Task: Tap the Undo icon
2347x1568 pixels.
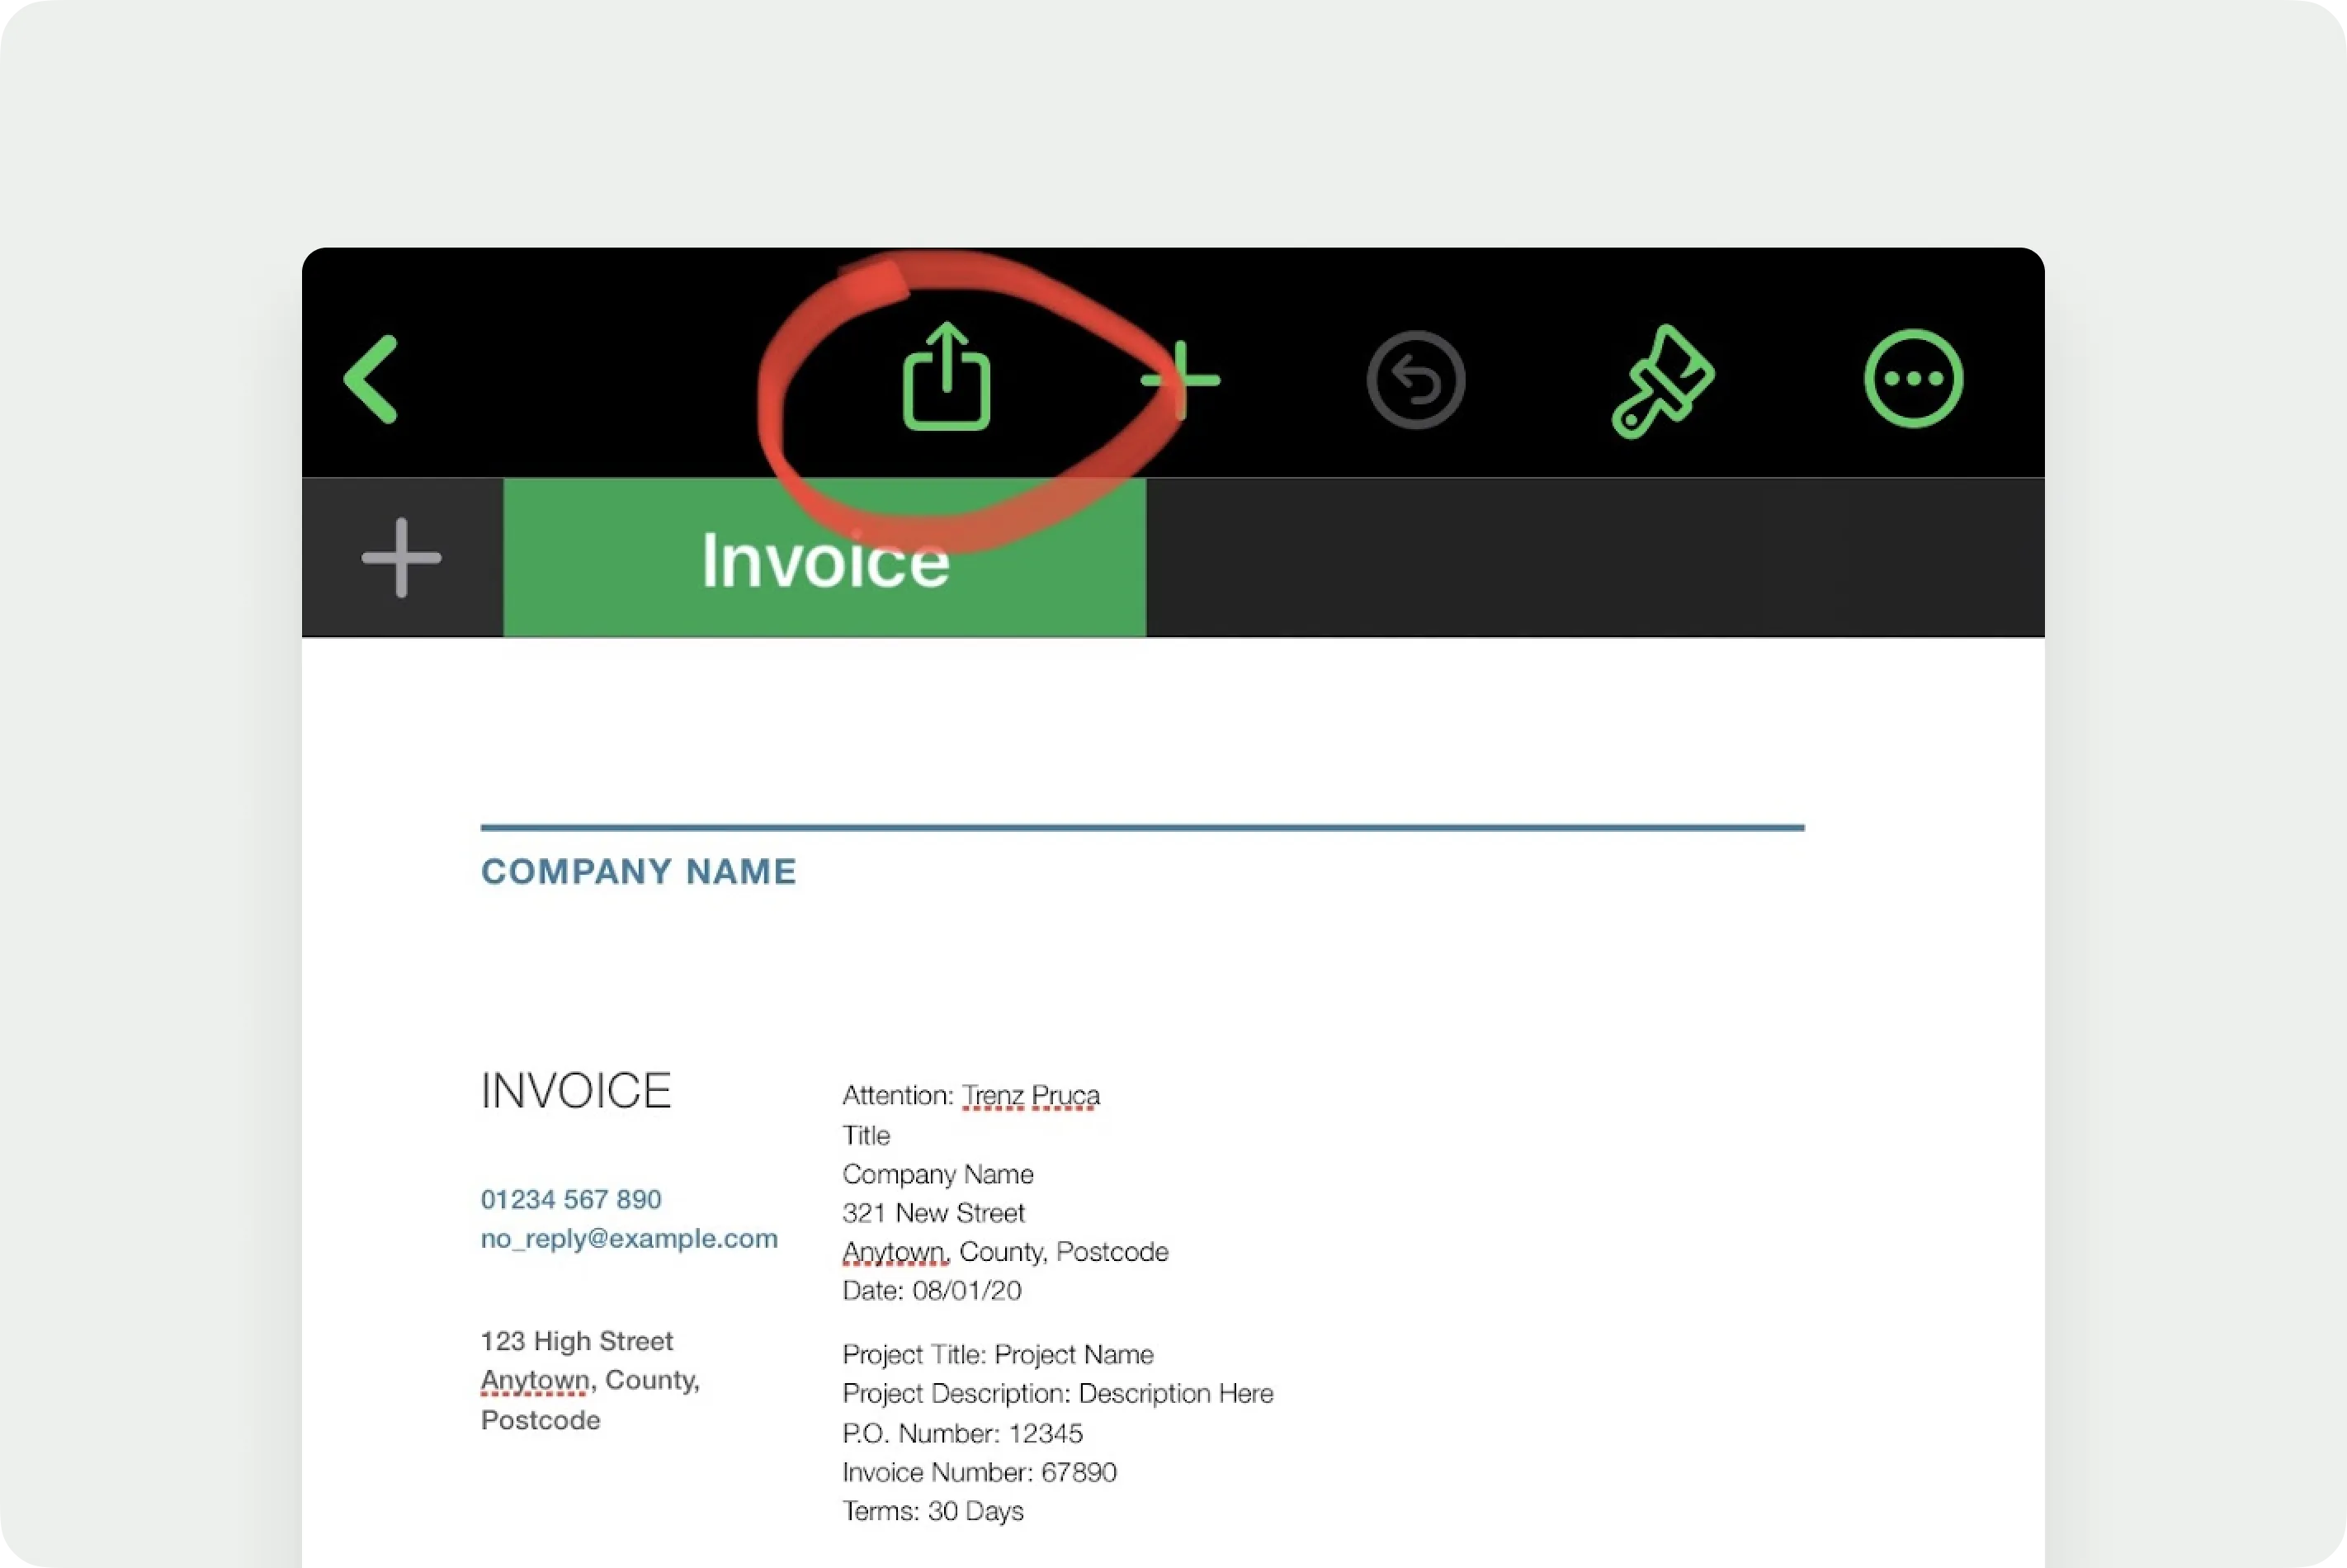Action: pyautogui.click(x=1416, y=380)
